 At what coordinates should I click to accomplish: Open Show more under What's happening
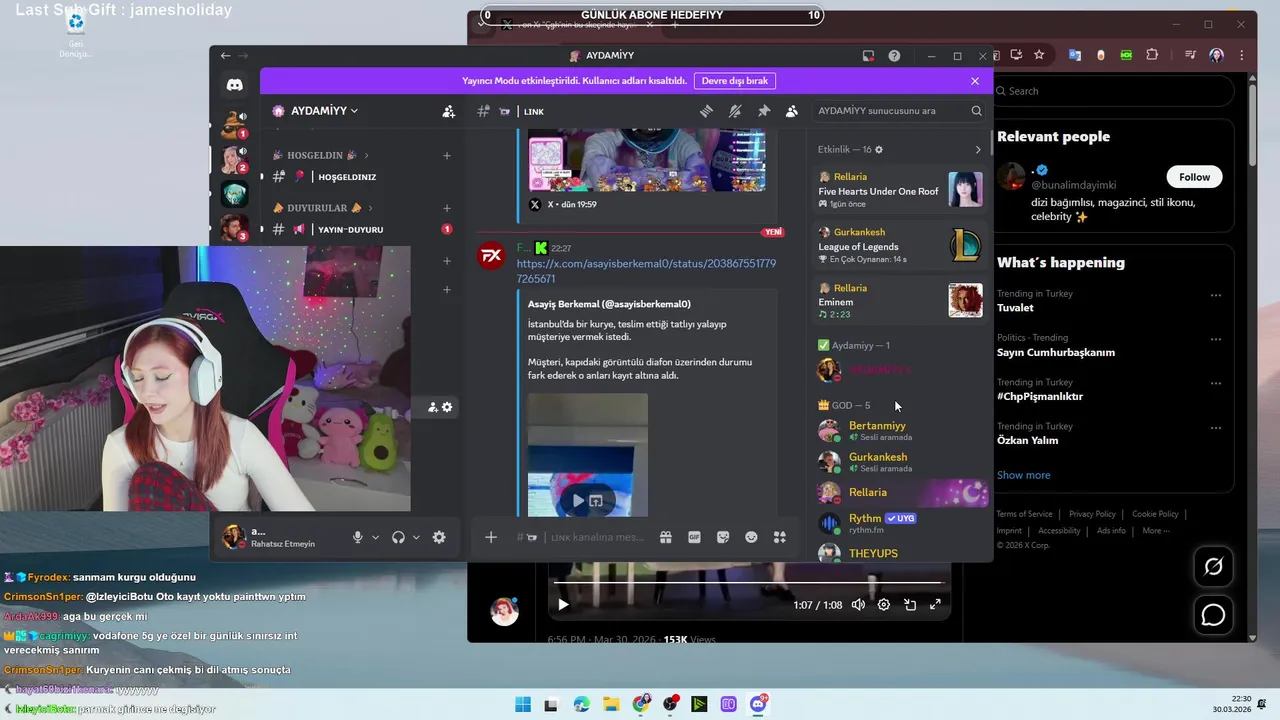click(x=1023, y=475)
